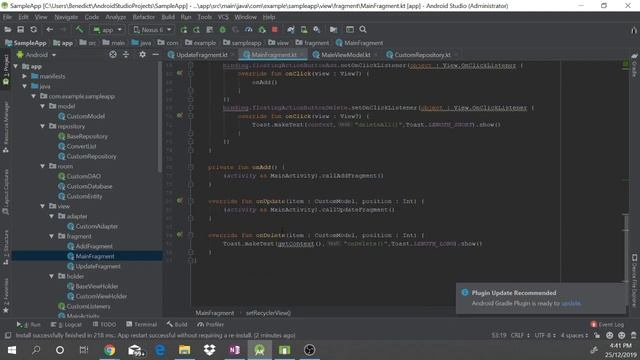The image size is (640, 360).
Task: Open Project Structure folder icon
Action: (333, 30)
